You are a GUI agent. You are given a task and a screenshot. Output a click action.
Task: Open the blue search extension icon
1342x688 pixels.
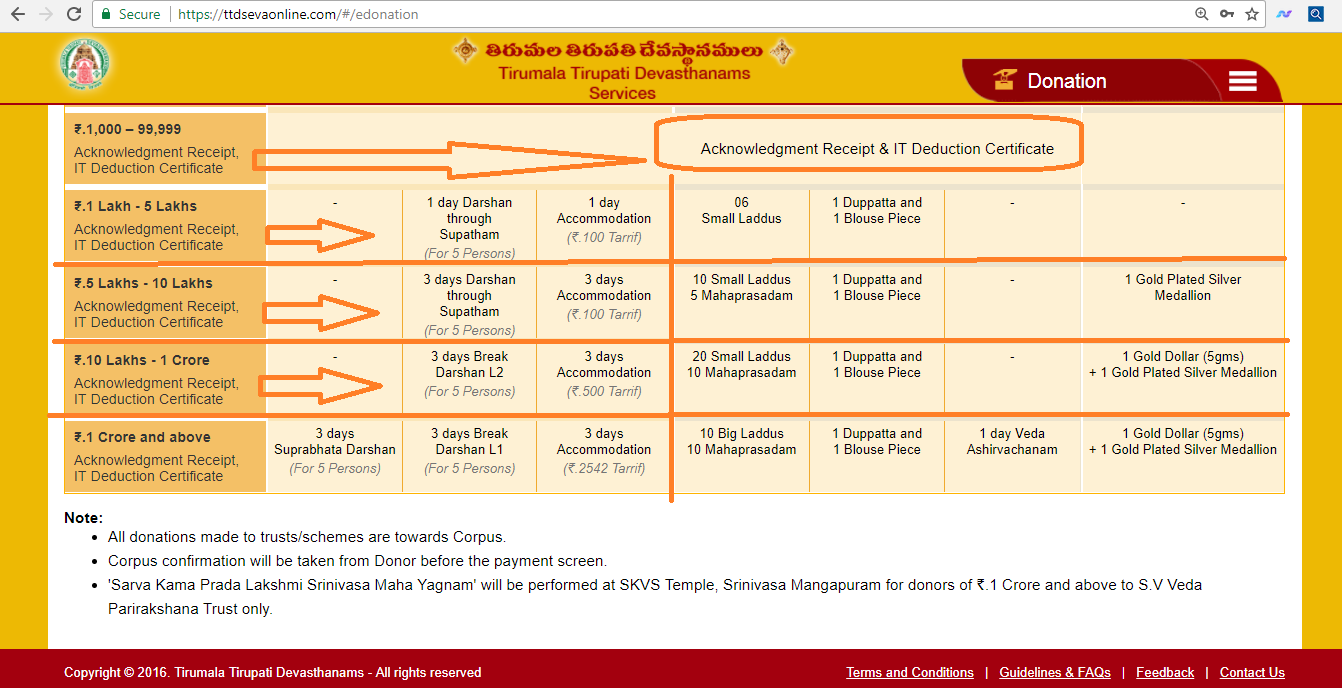[1315, 15]
